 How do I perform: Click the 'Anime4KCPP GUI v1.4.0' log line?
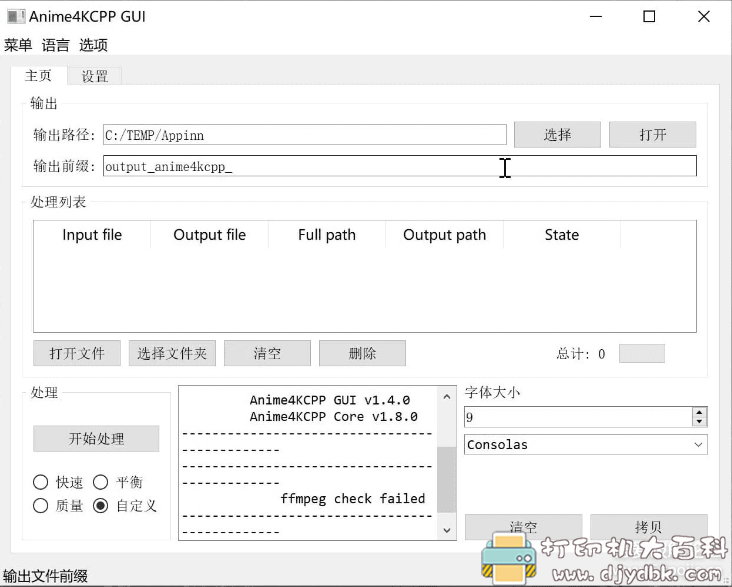pos(330,400)
